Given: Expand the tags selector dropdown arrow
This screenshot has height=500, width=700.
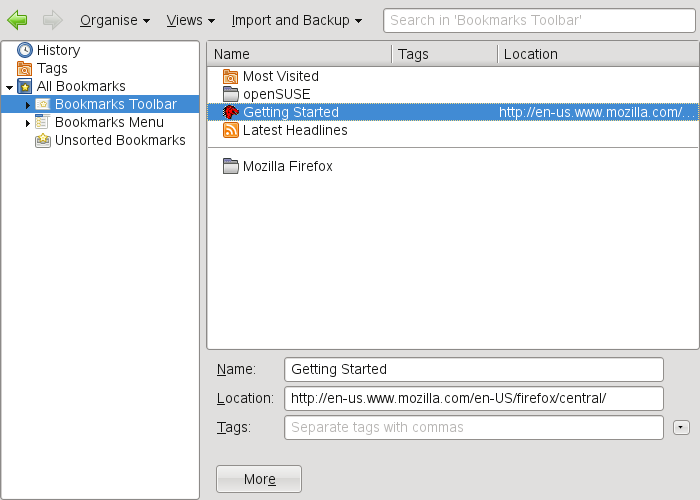Looking at the screenshot, I should 682,428.
